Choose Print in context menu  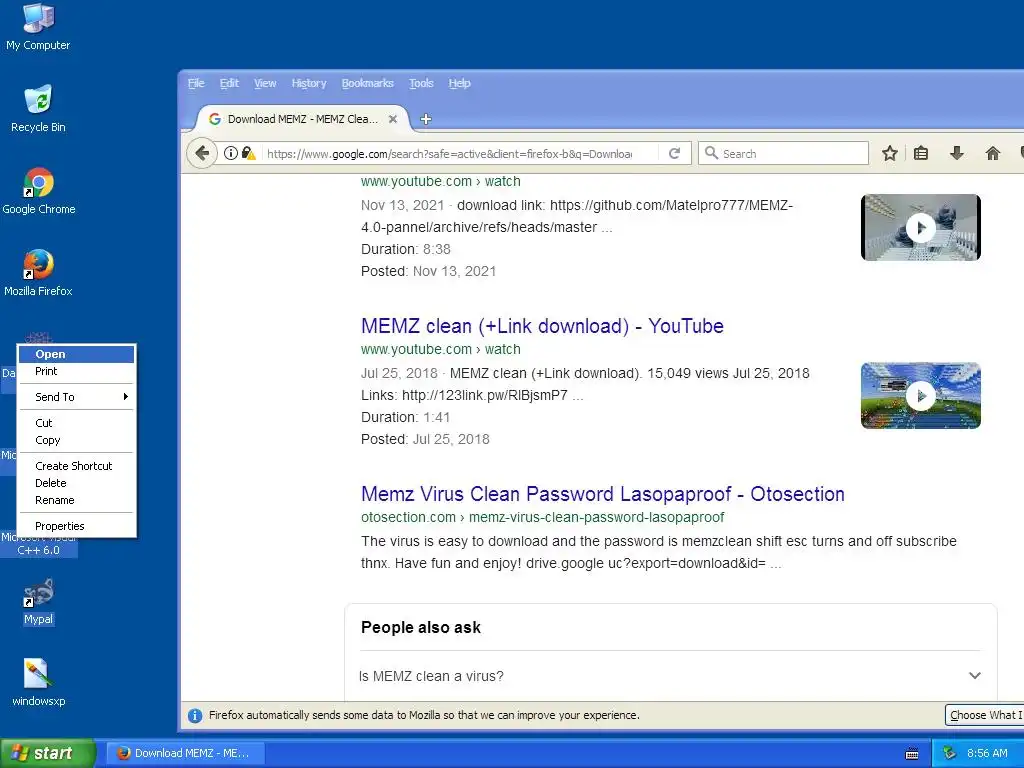coord(76,371)
